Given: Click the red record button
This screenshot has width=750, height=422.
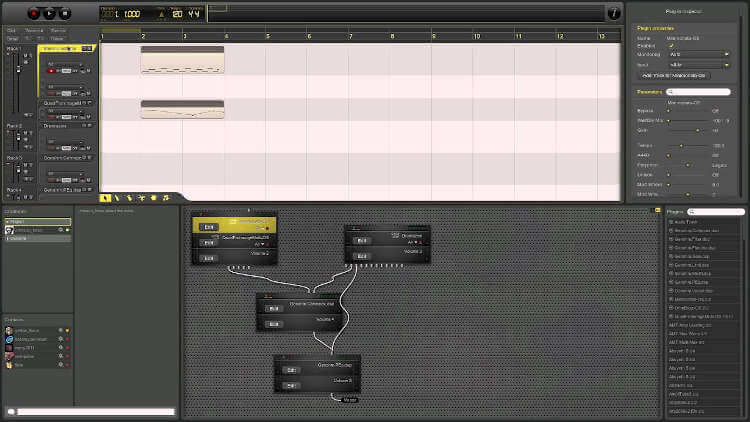Looking at the screenshot, I should (x=34, y=14).
